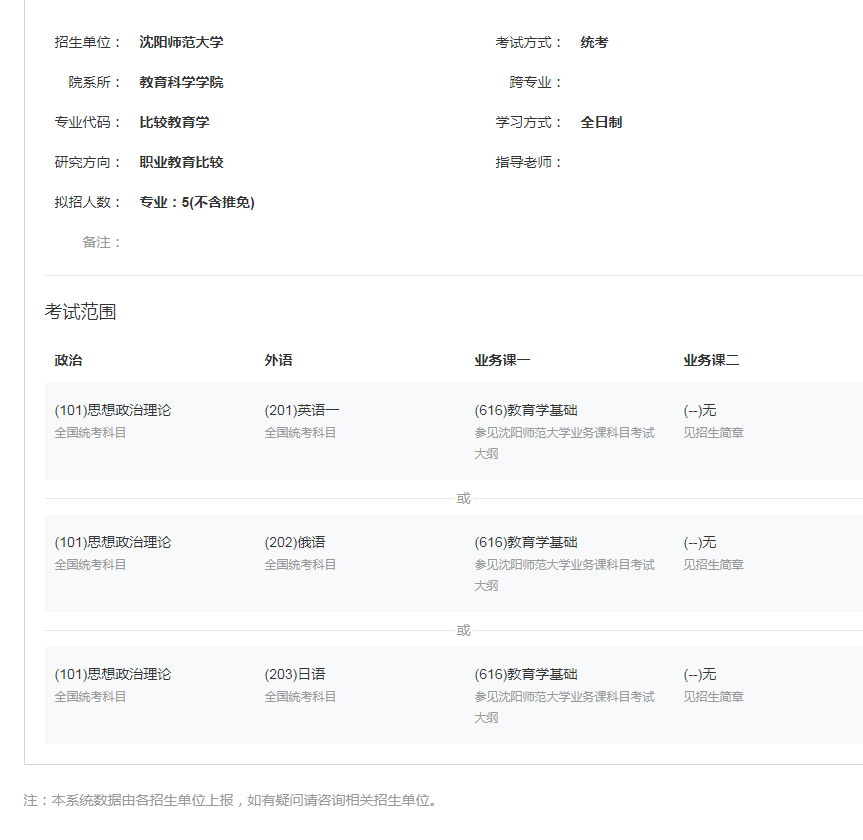Click the 指导老师 label

point(529,162)
